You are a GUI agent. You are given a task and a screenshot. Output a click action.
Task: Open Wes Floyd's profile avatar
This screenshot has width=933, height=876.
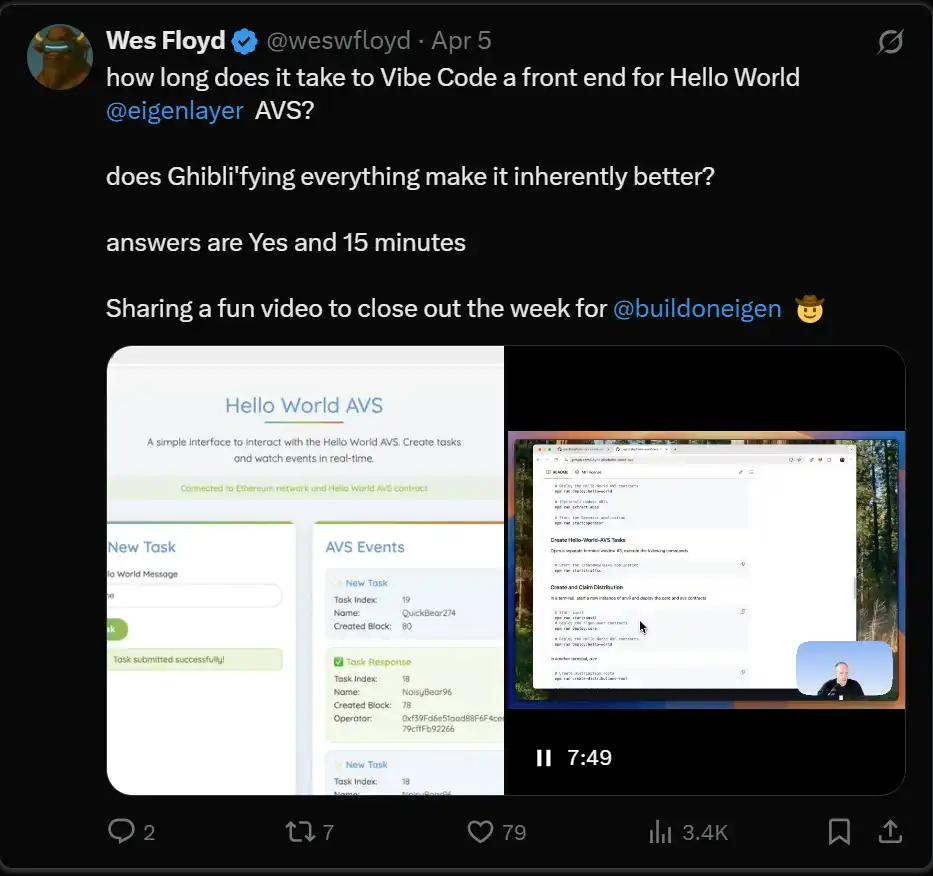coord(60,57)
